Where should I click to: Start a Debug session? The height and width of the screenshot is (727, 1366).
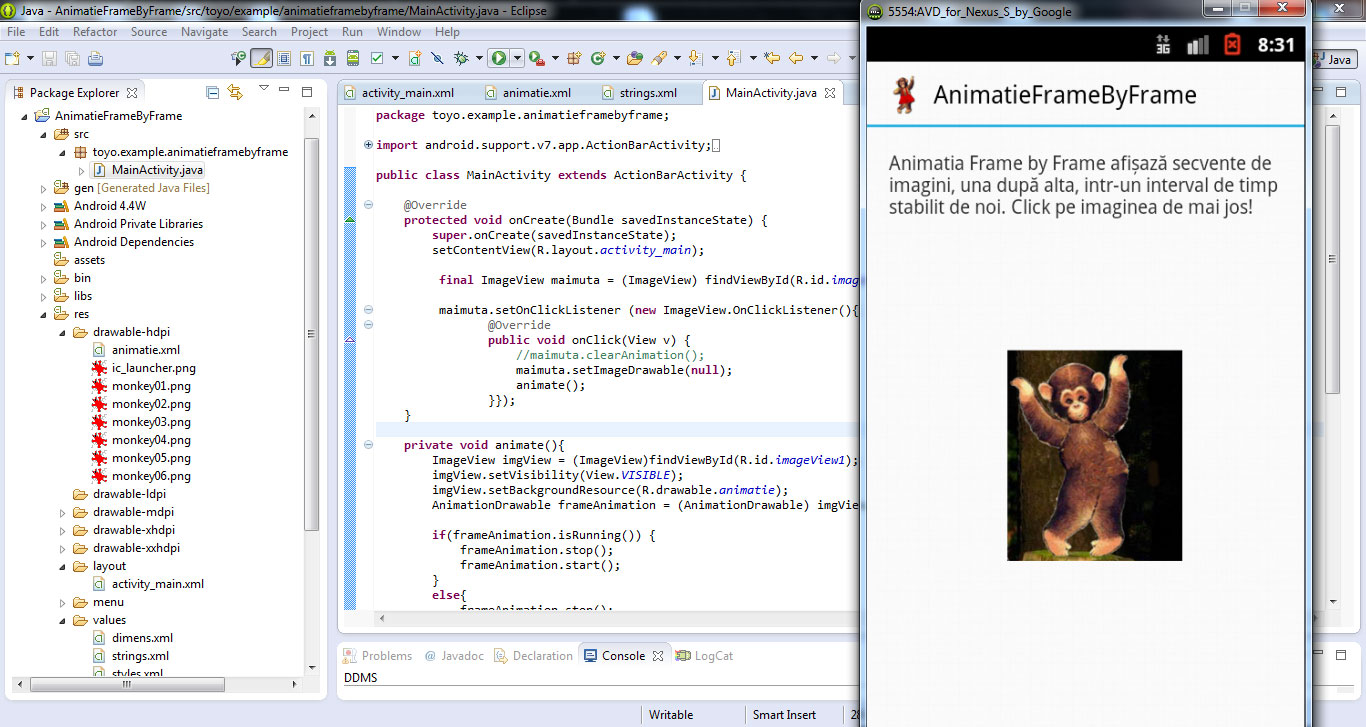tap(461, 59)
